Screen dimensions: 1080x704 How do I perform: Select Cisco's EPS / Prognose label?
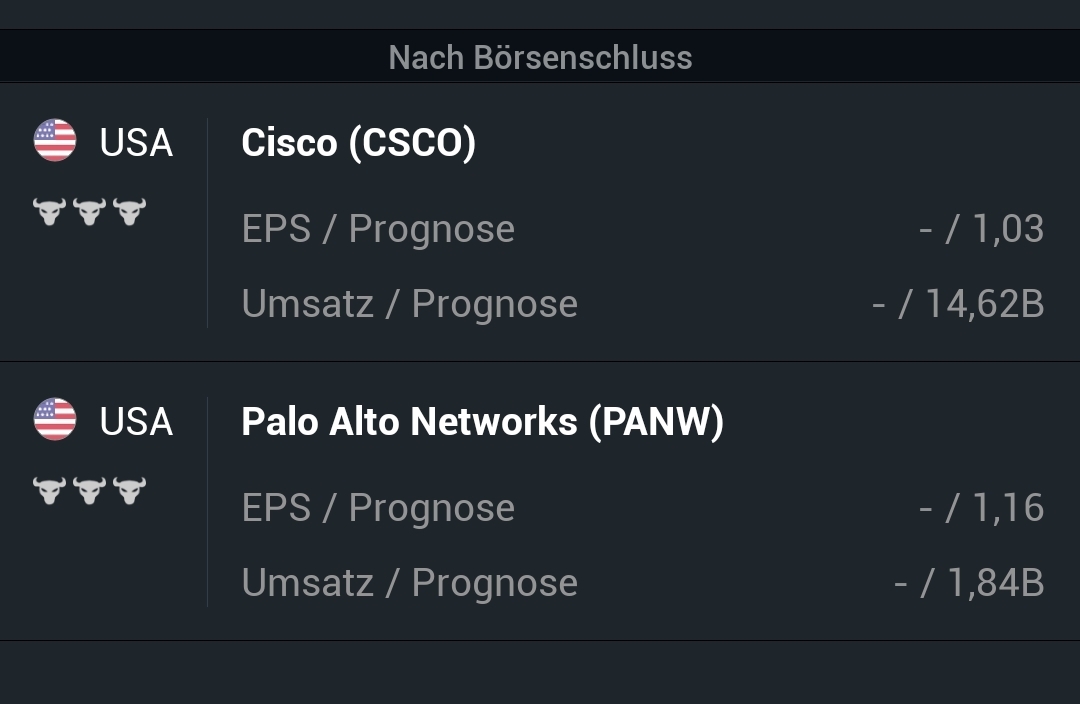378,229
